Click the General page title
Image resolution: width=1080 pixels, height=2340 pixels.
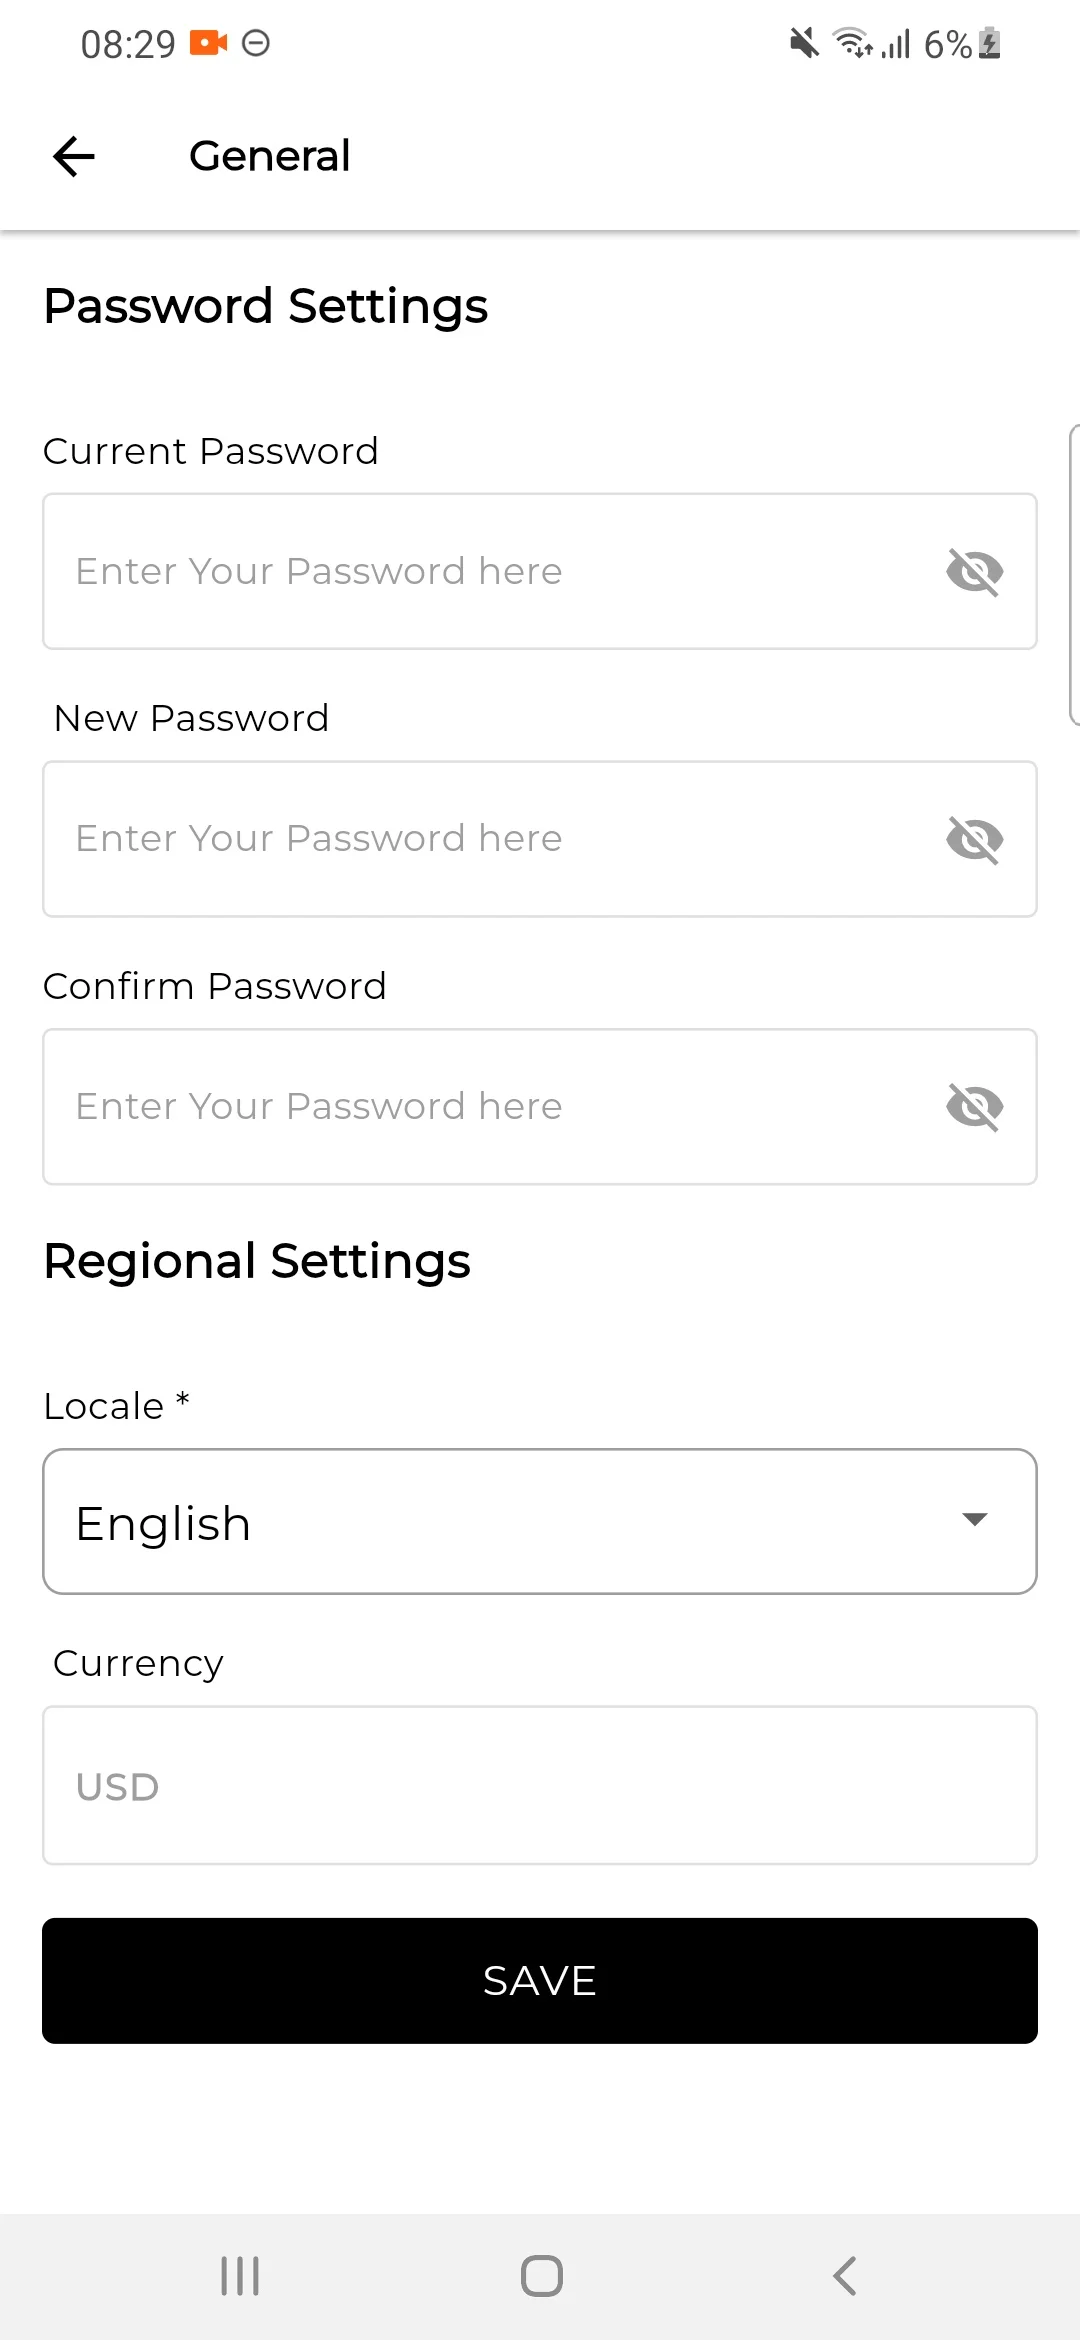pyautogui.click(x=269, y=156)
